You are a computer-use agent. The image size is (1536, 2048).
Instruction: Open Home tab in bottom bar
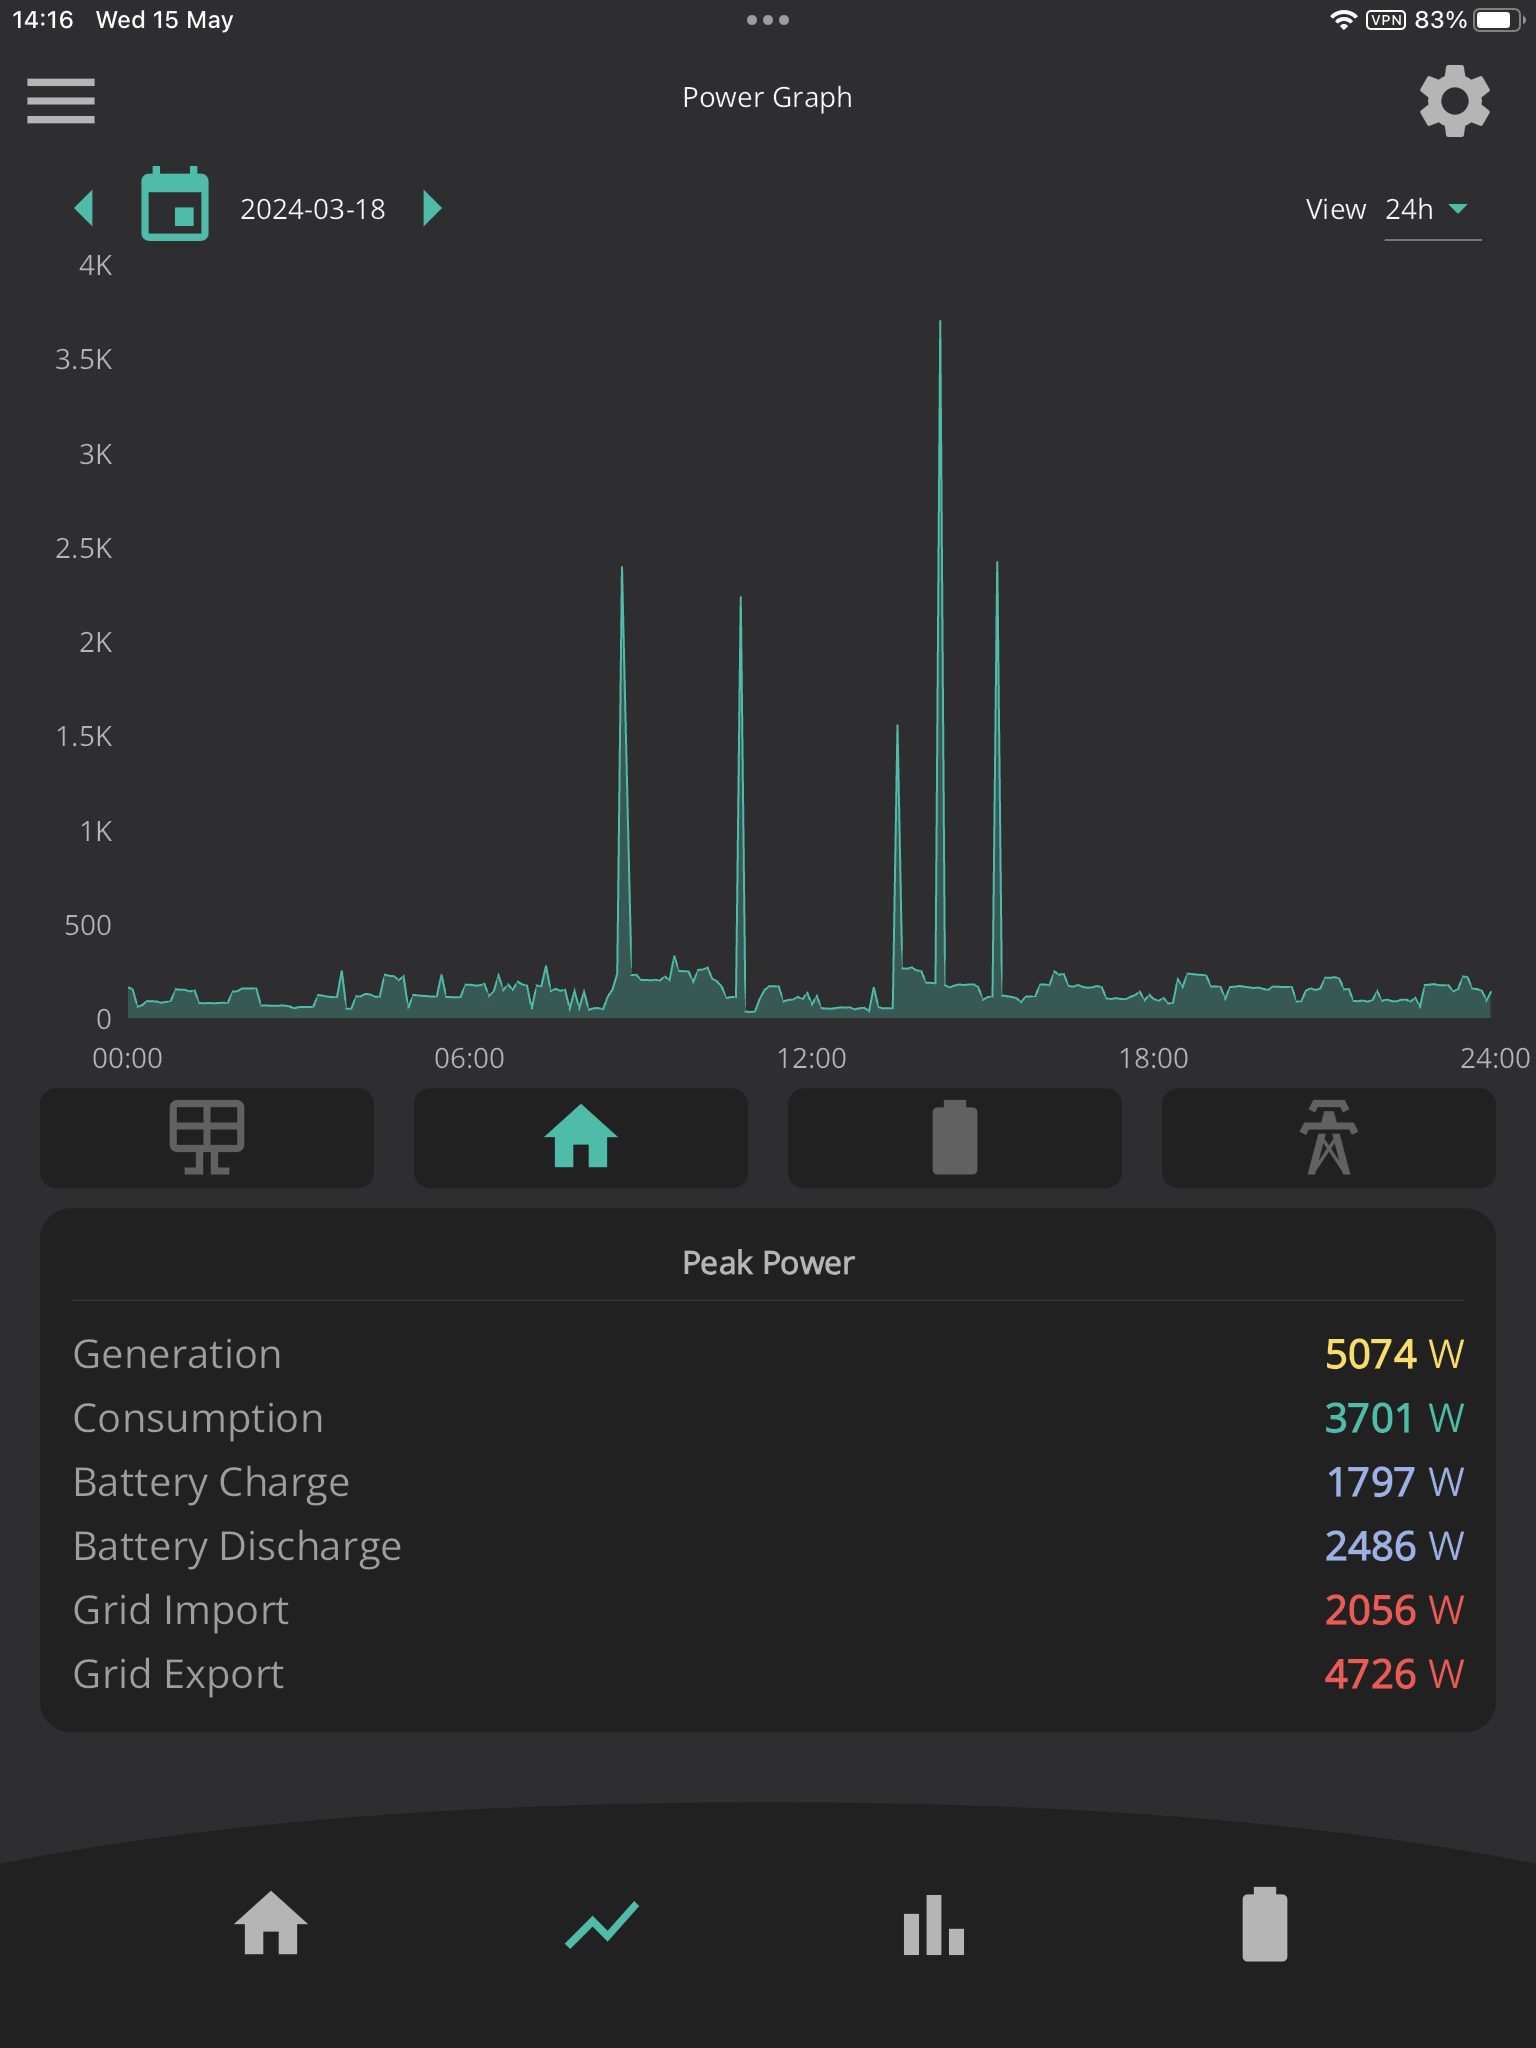pos(270,1923)
